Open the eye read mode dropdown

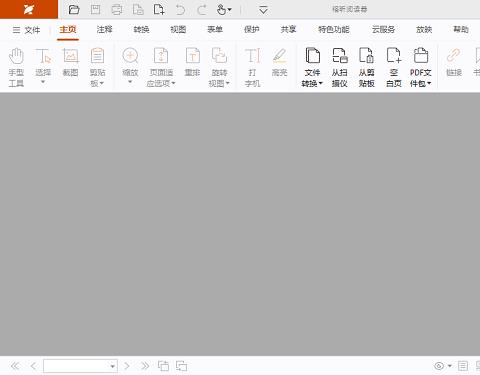[443, 366]
